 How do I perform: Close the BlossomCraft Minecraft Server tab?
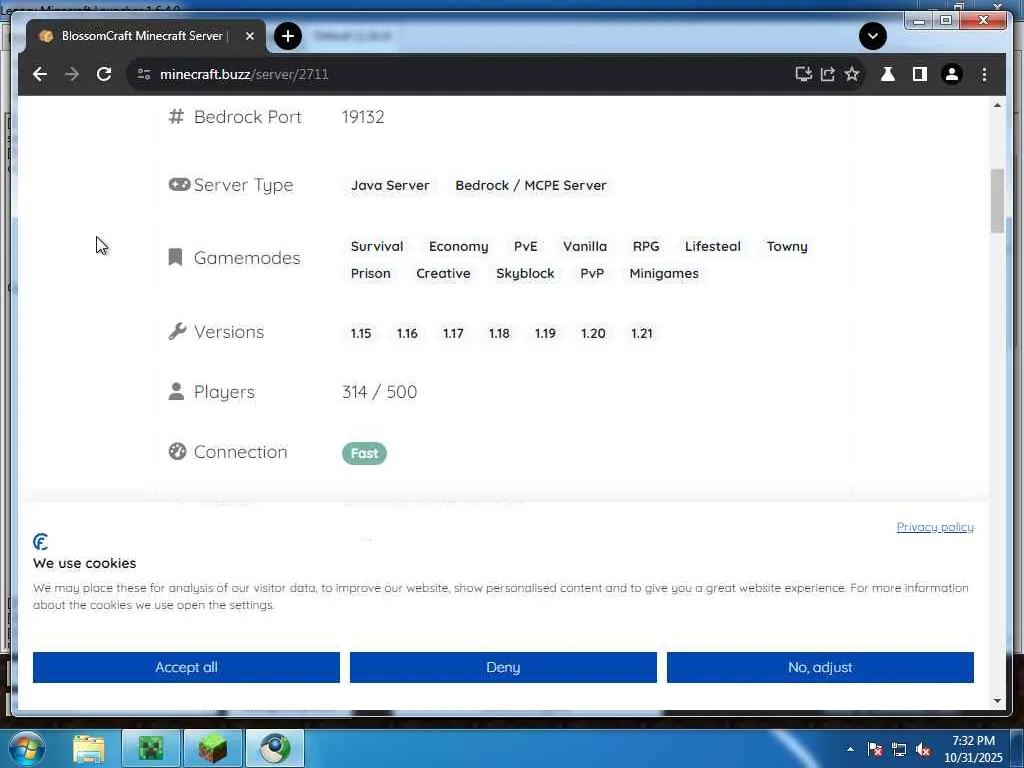coord(249,36)
